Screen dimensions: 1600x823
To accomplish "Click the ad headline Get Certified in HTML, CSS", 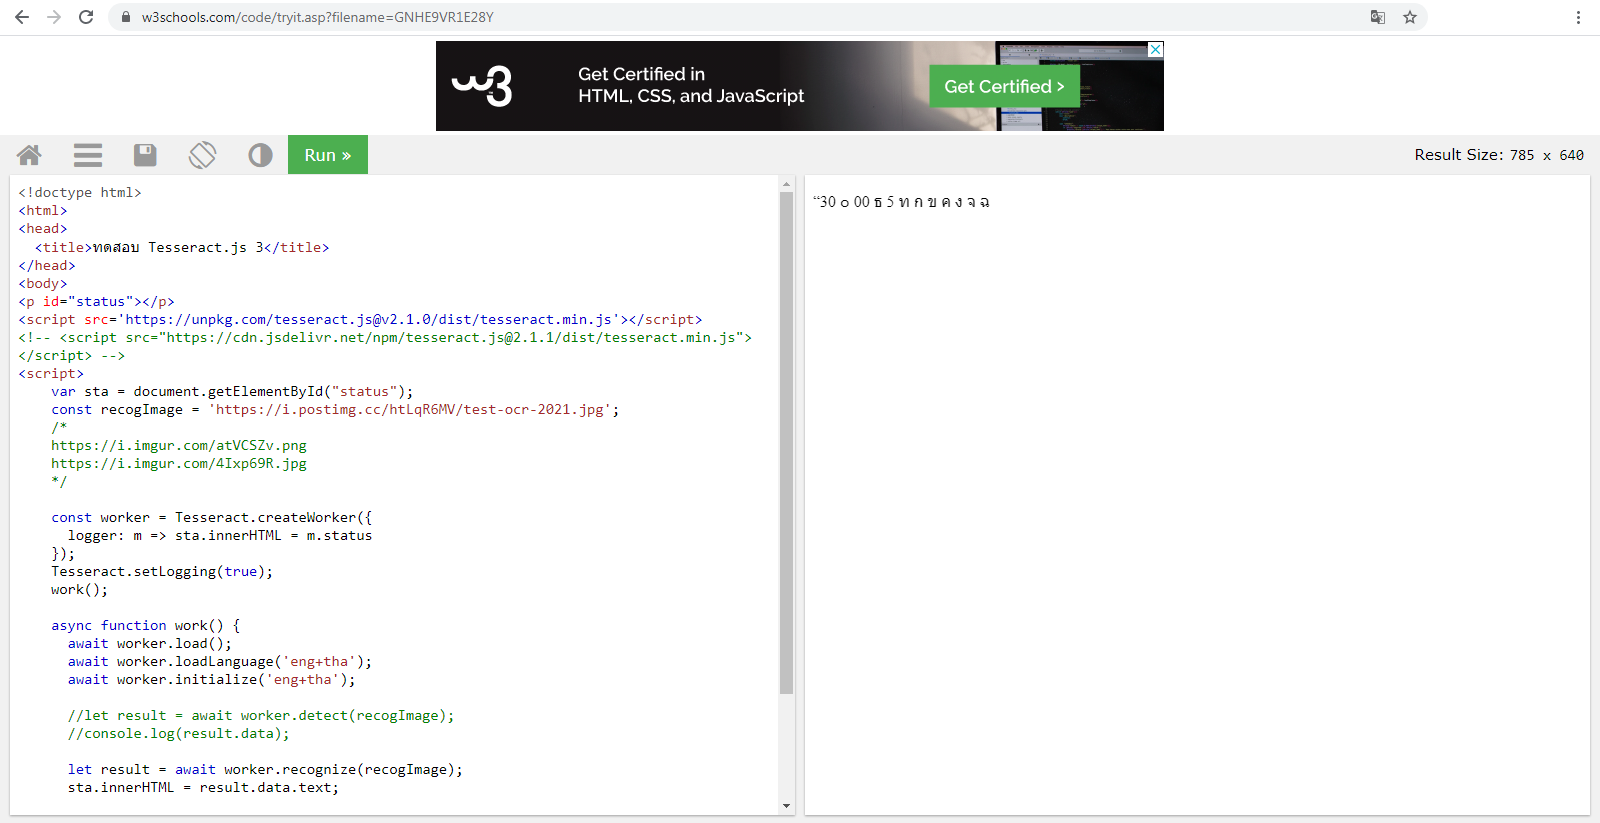I will click(691, 85).
